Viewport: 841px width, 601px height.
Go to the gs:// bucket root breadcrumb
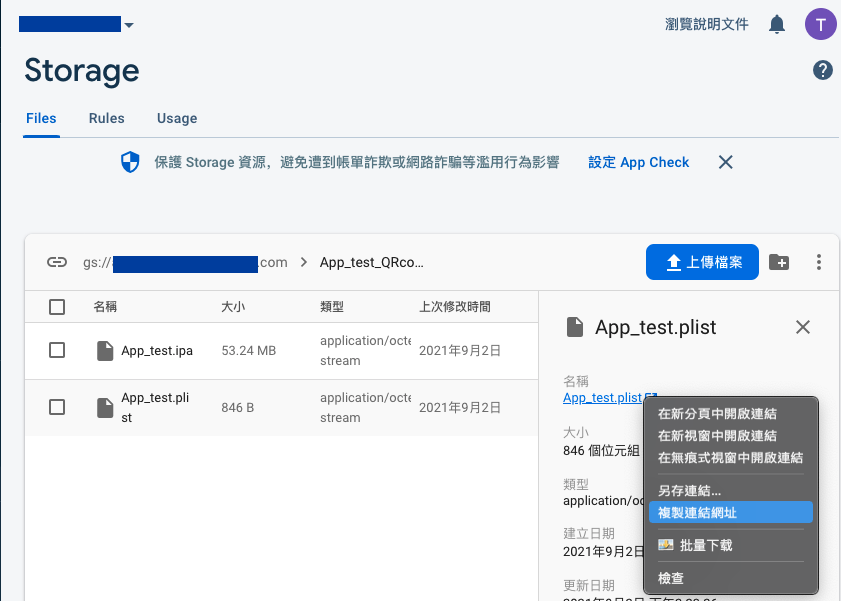(x=185, y=263)
